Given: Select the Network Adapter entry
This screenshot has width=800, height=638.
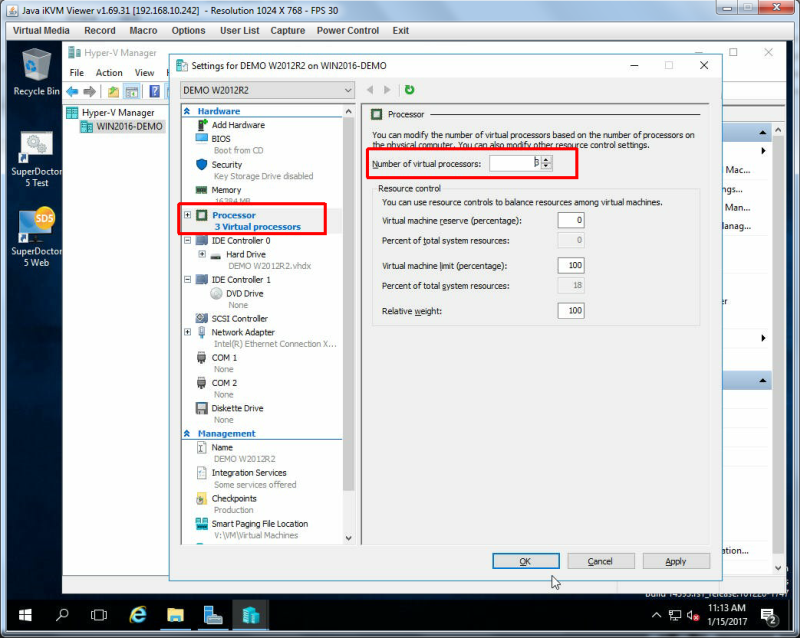Looking at the screenshot, I should 243,332.
